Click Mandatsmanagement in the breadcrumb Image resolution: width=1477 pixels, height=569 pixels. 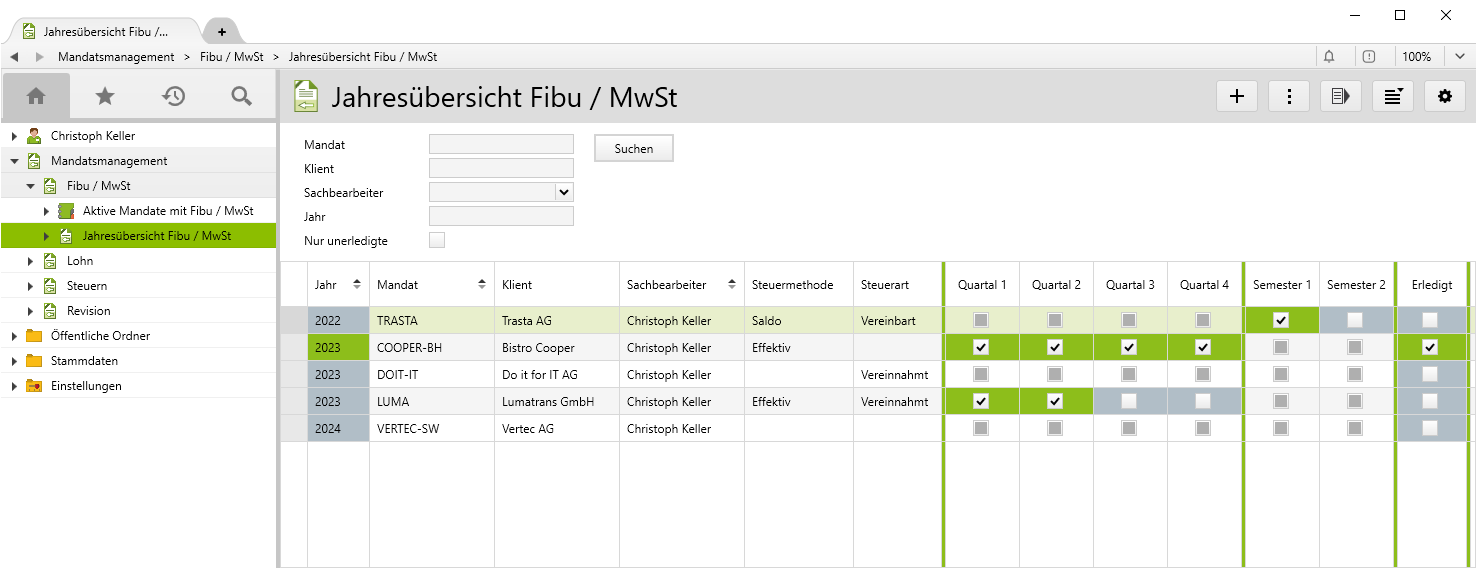coord(116,57)
